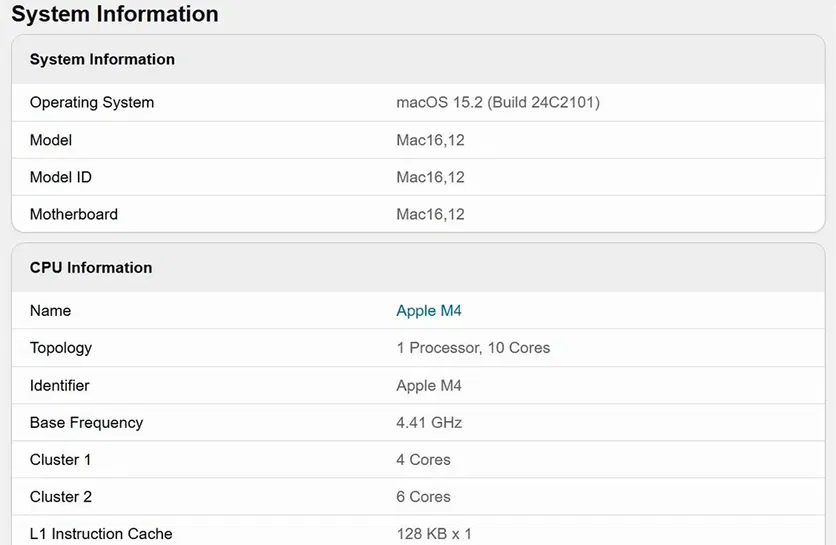Click the L1 Instruction Cache row label
This screenshot has height=545, width=836.
point(101,534)
